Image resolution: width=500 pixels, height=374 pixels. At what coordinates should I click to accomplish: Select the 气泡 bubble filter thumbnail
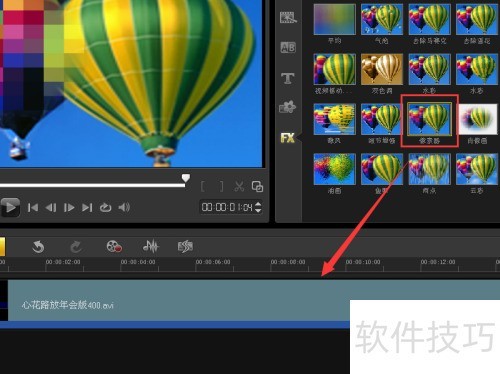[x=382, y=19]
